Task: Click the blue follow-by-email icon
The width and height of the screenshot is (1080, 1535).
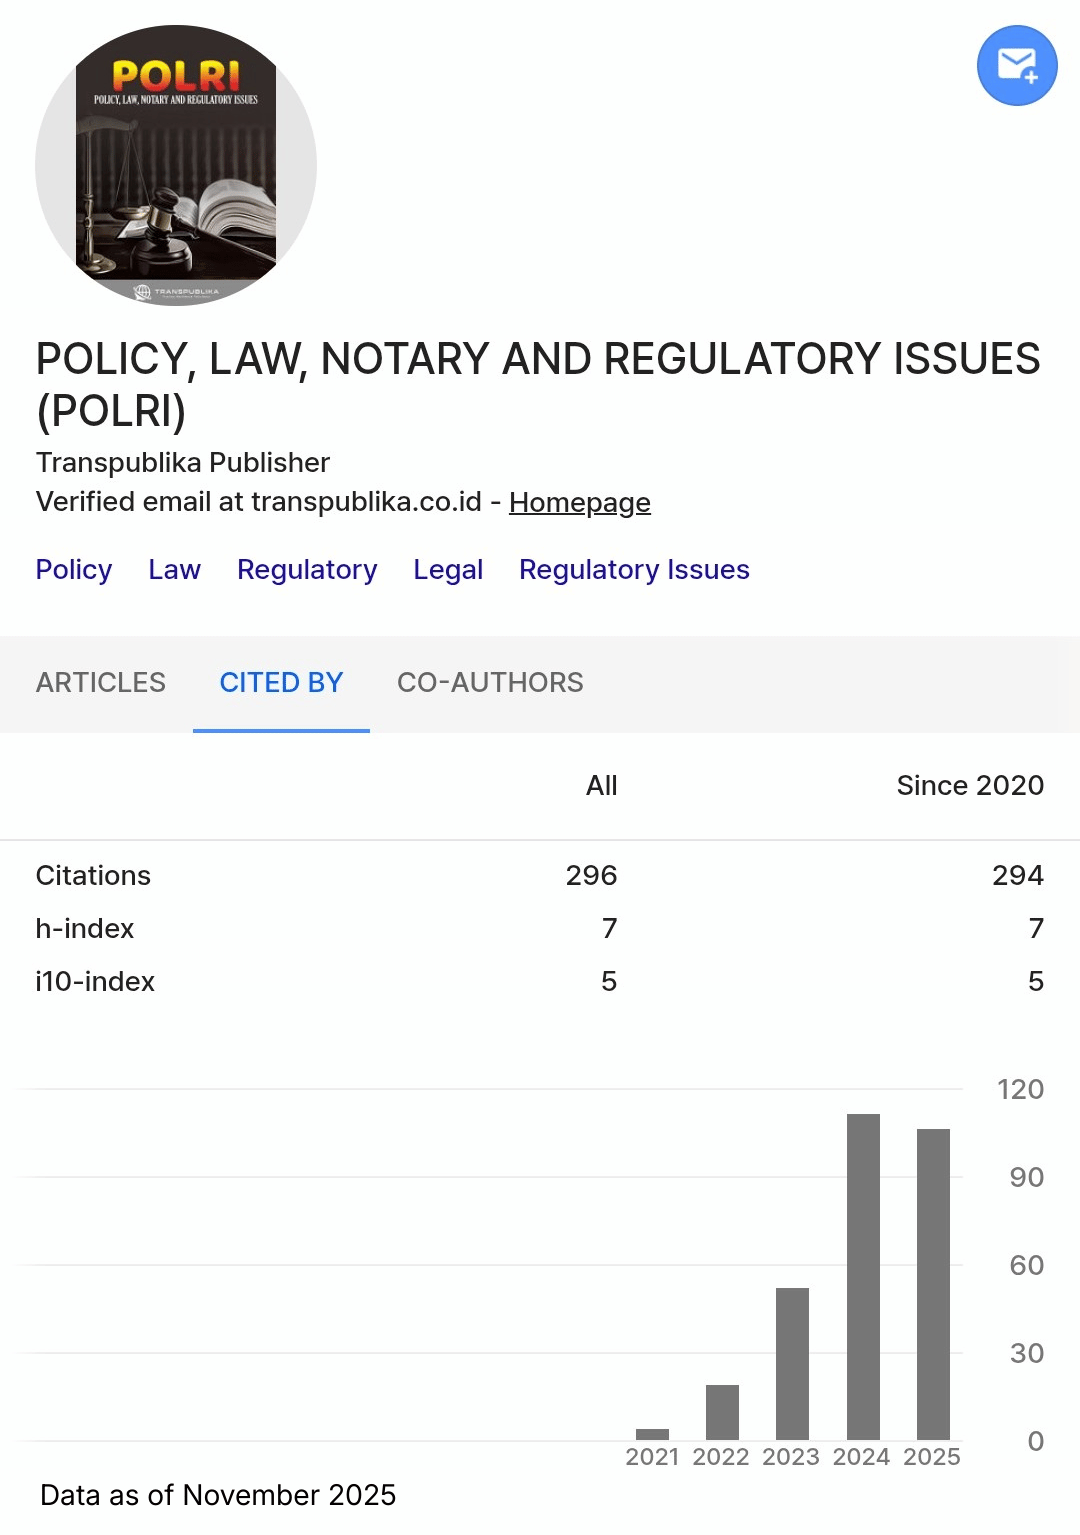Action: 1017,65
